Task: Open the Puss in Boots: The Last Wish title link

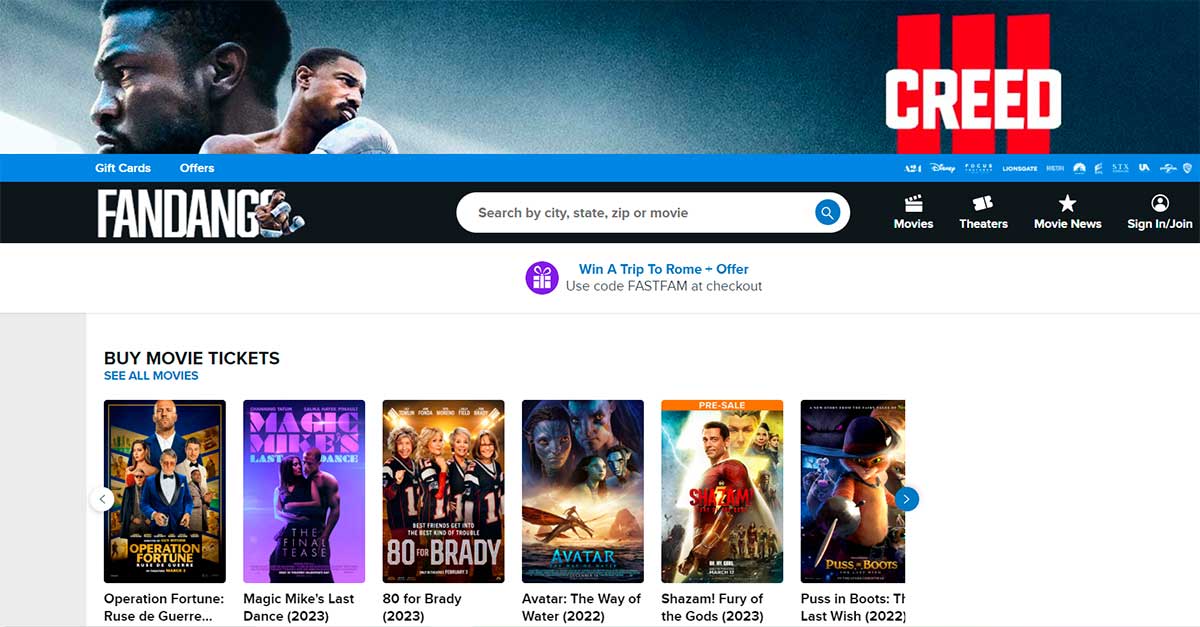Action: (853, 607)
